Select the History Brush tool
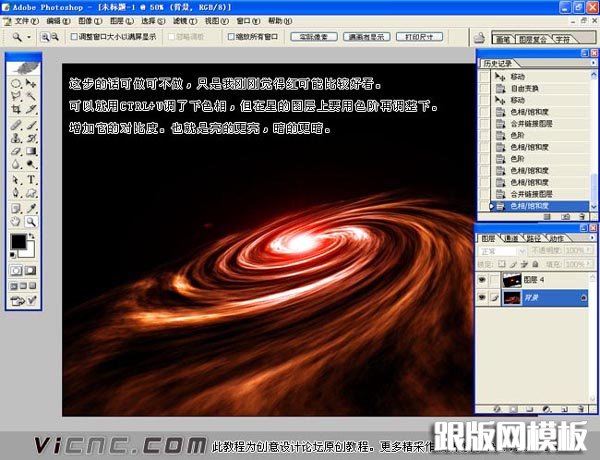Image resolution: width=600 pixels, height=460 pixels. (31, 138)
